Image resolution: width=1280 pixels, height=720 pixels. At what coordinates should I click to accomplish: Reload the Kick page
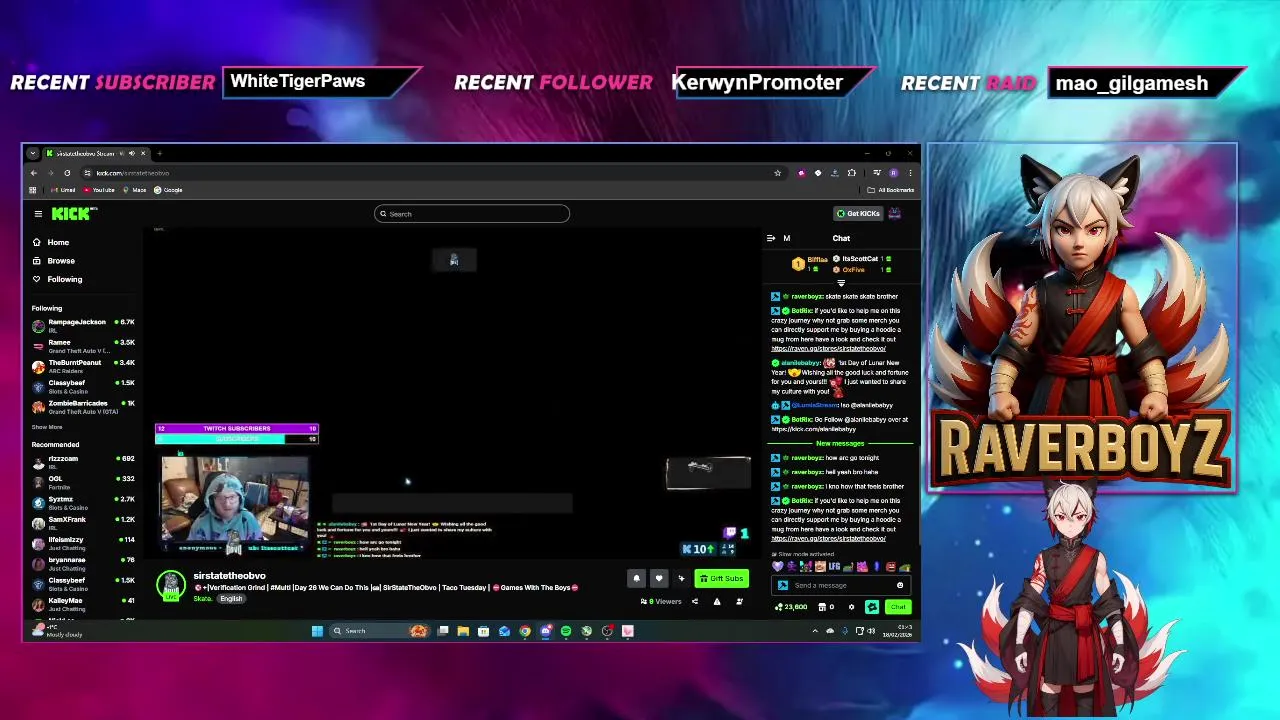point(67,173)
